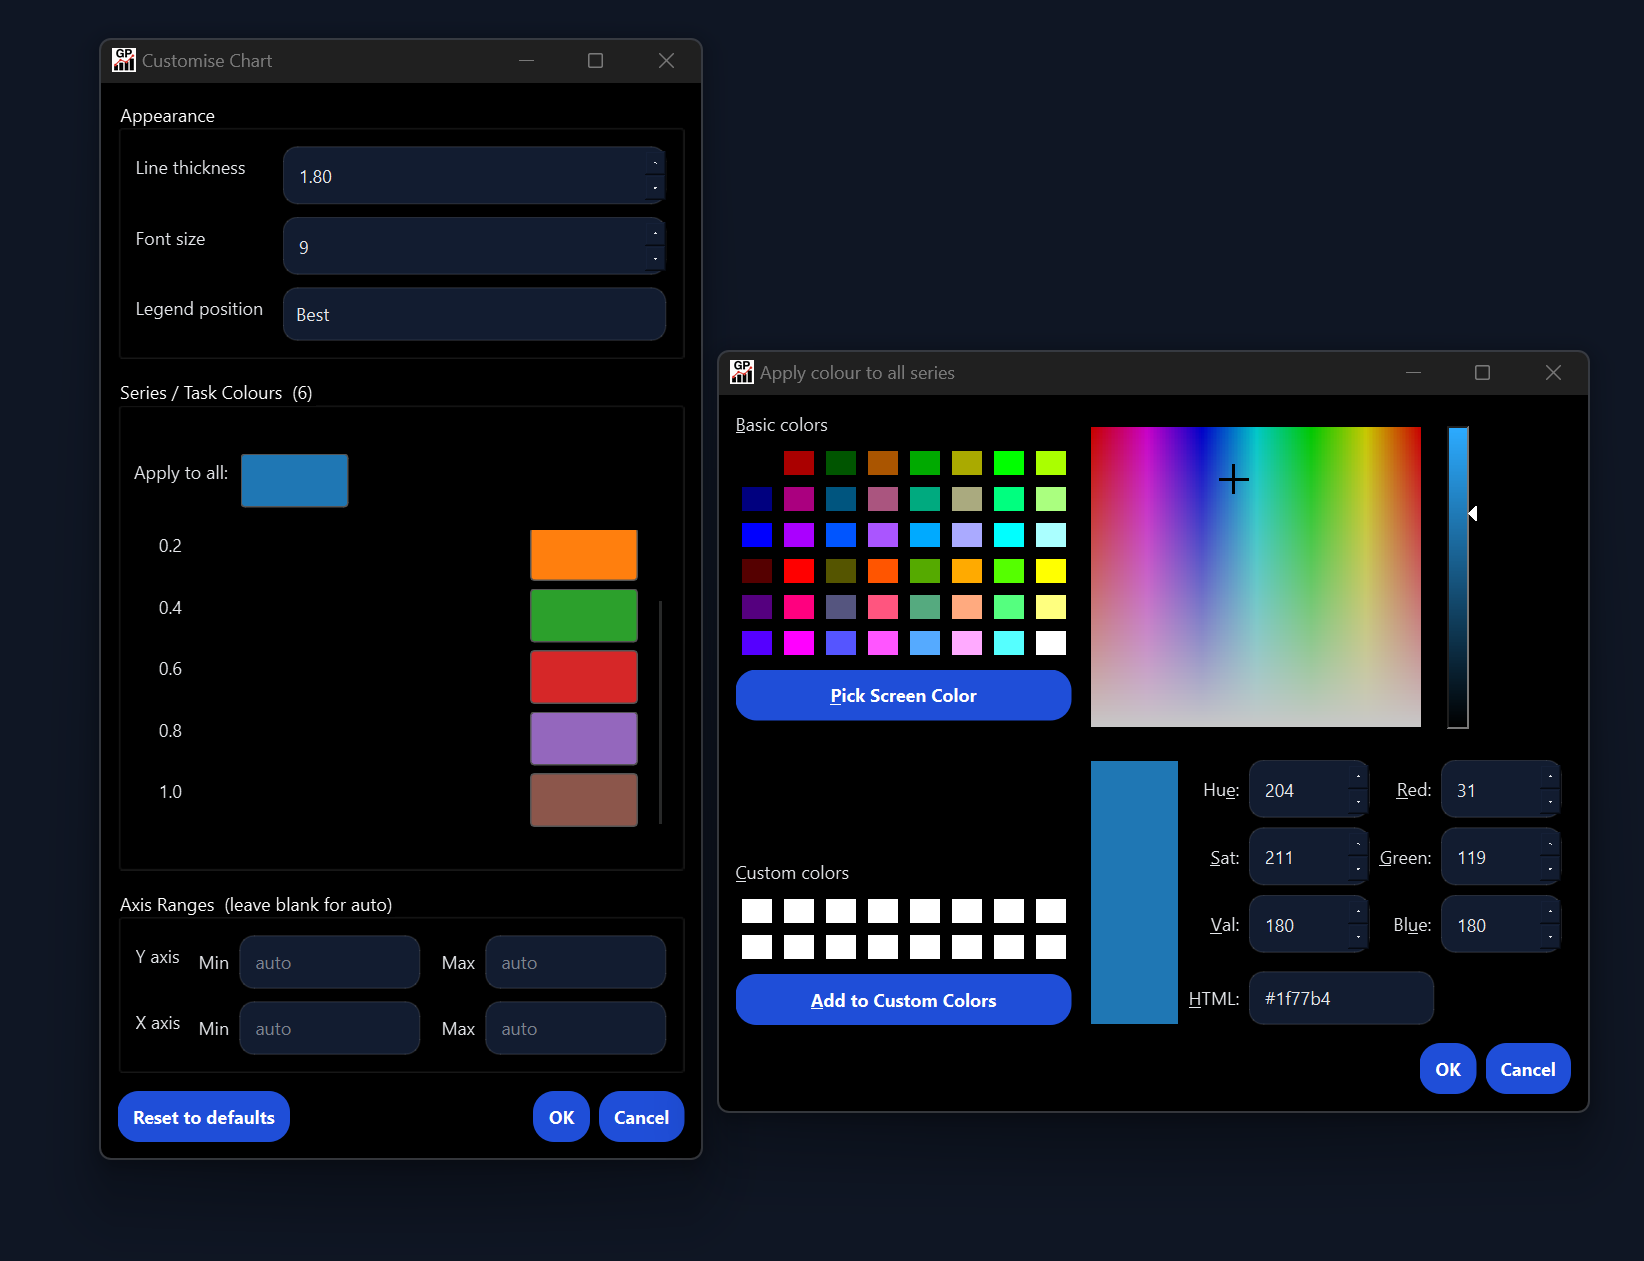
Task: Select magenta basic colour swatch
Action: 799,643
